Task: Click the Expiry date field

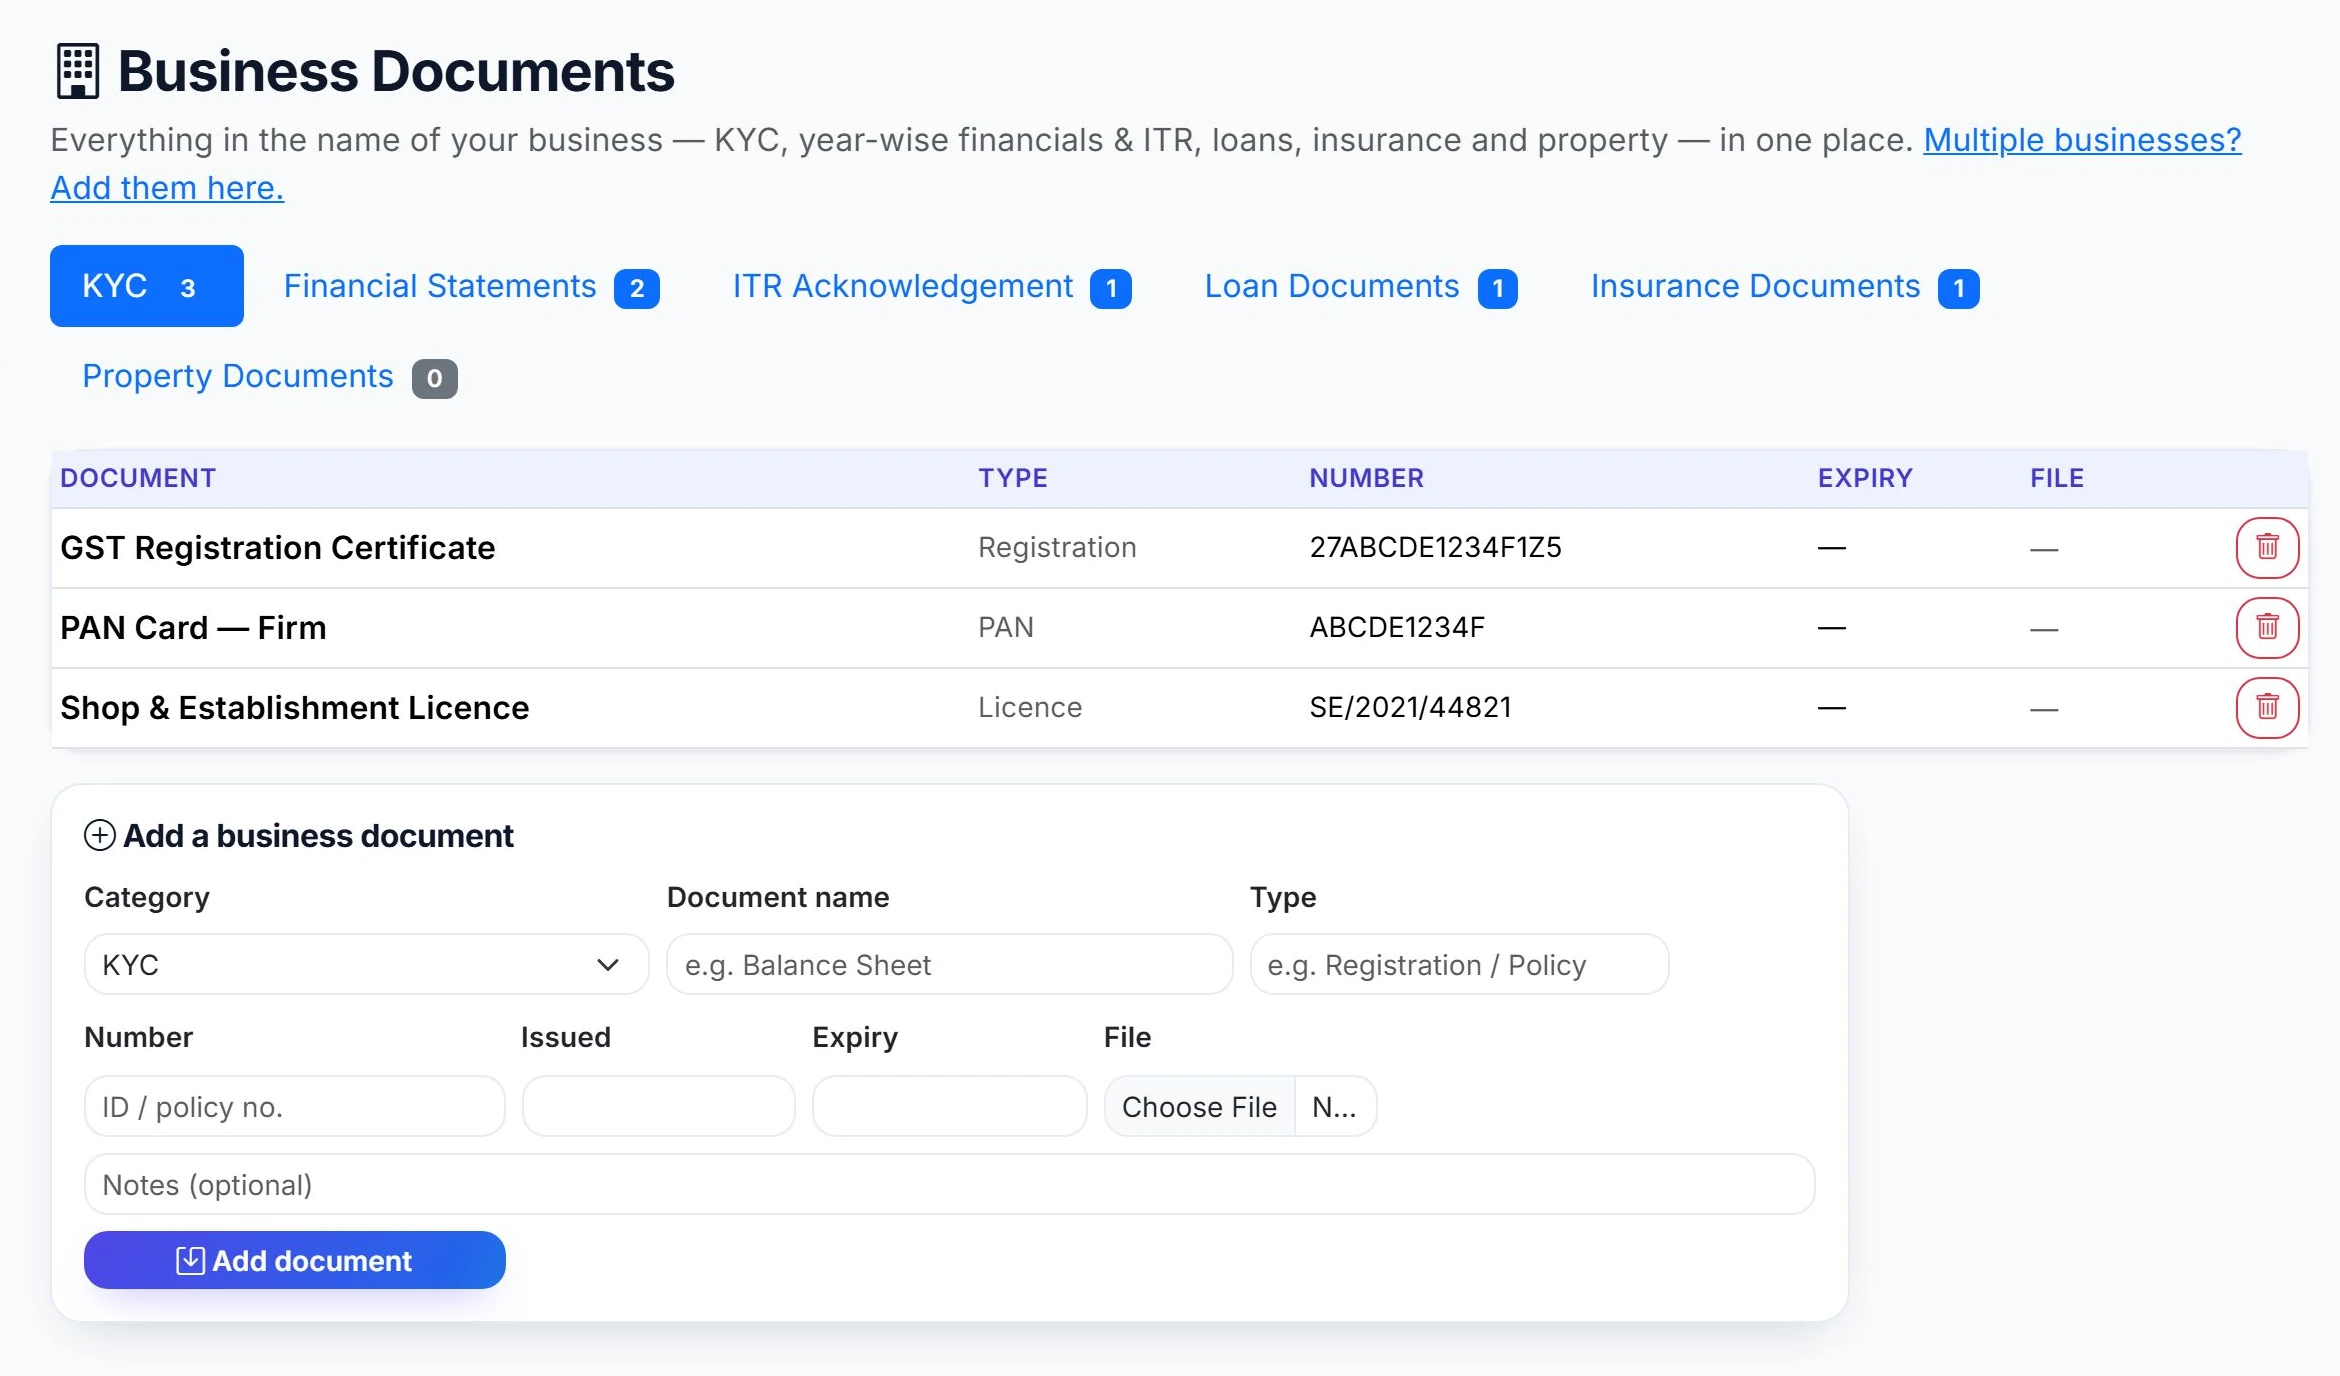Action: 949,1106
